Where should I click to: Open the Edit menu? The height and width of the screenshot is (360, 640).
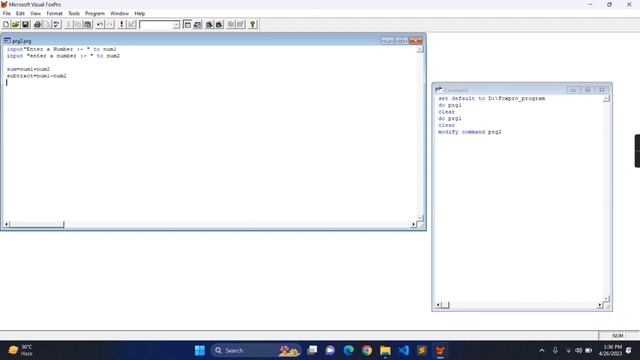click(20, 13)
